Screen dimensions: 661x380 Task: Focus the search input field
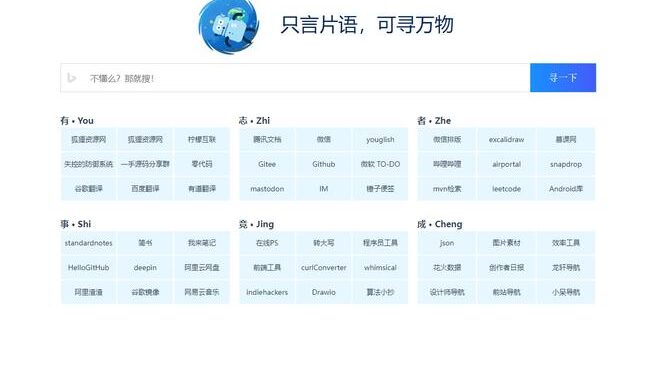[295, 78]
